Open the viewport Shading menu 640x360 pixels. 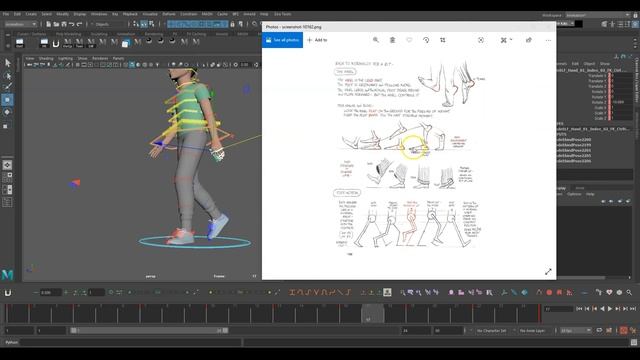point(46,58)
